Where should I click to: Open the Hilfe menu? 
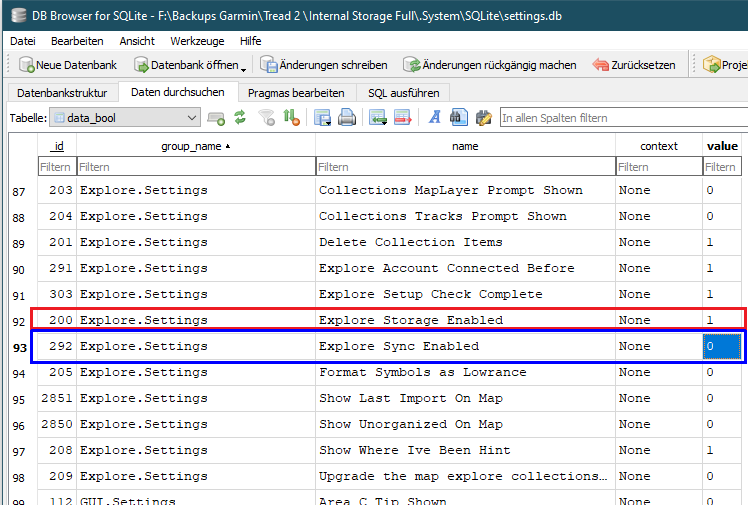point(250,41)
